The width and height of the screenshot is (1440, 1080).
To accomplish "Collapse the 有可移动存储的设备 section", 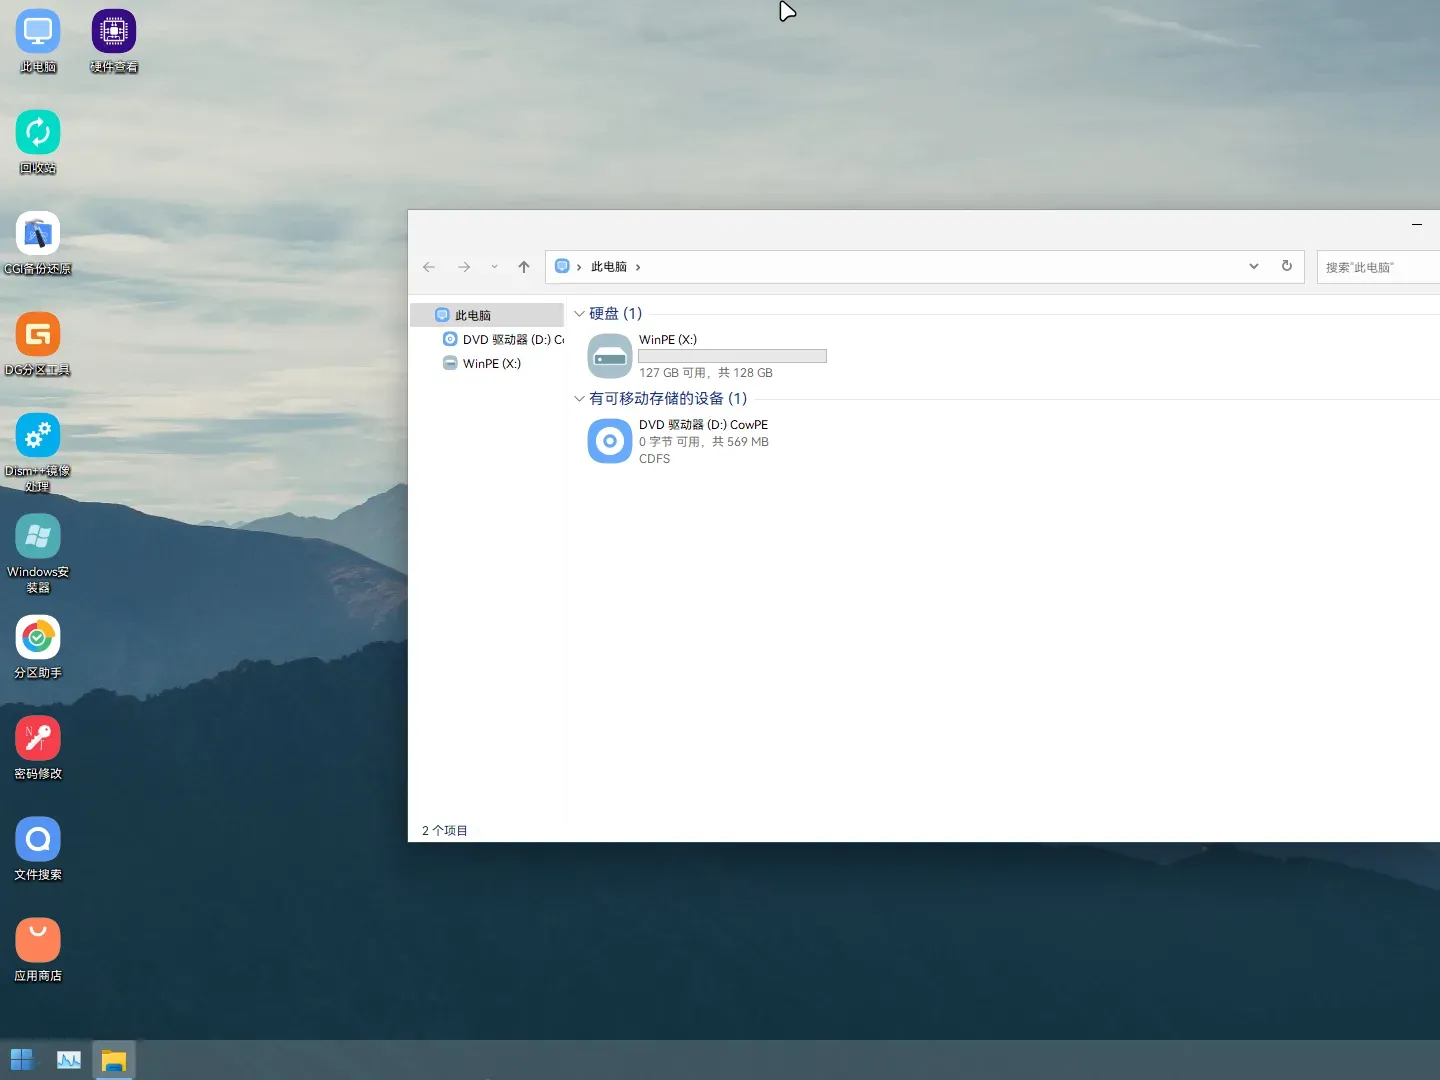I will [x=580, y=398].
